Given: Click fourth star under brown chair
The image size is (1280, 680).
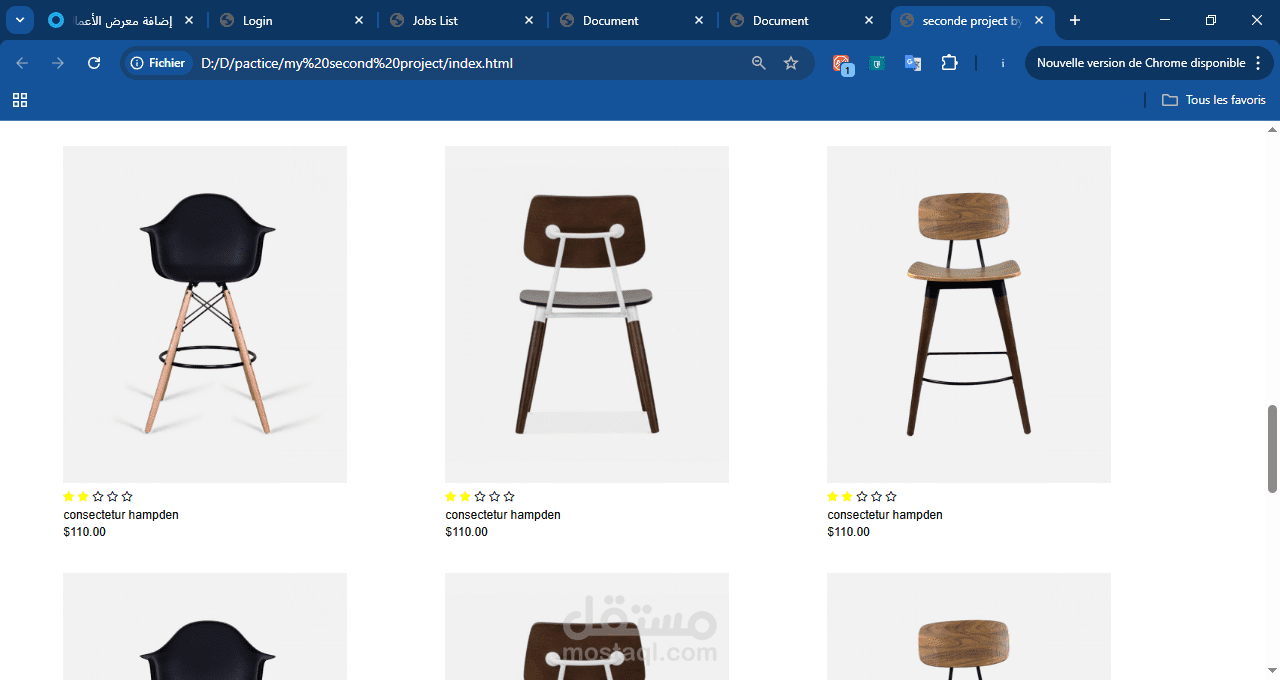Looking at the screenshot, I should click(494, 496).
